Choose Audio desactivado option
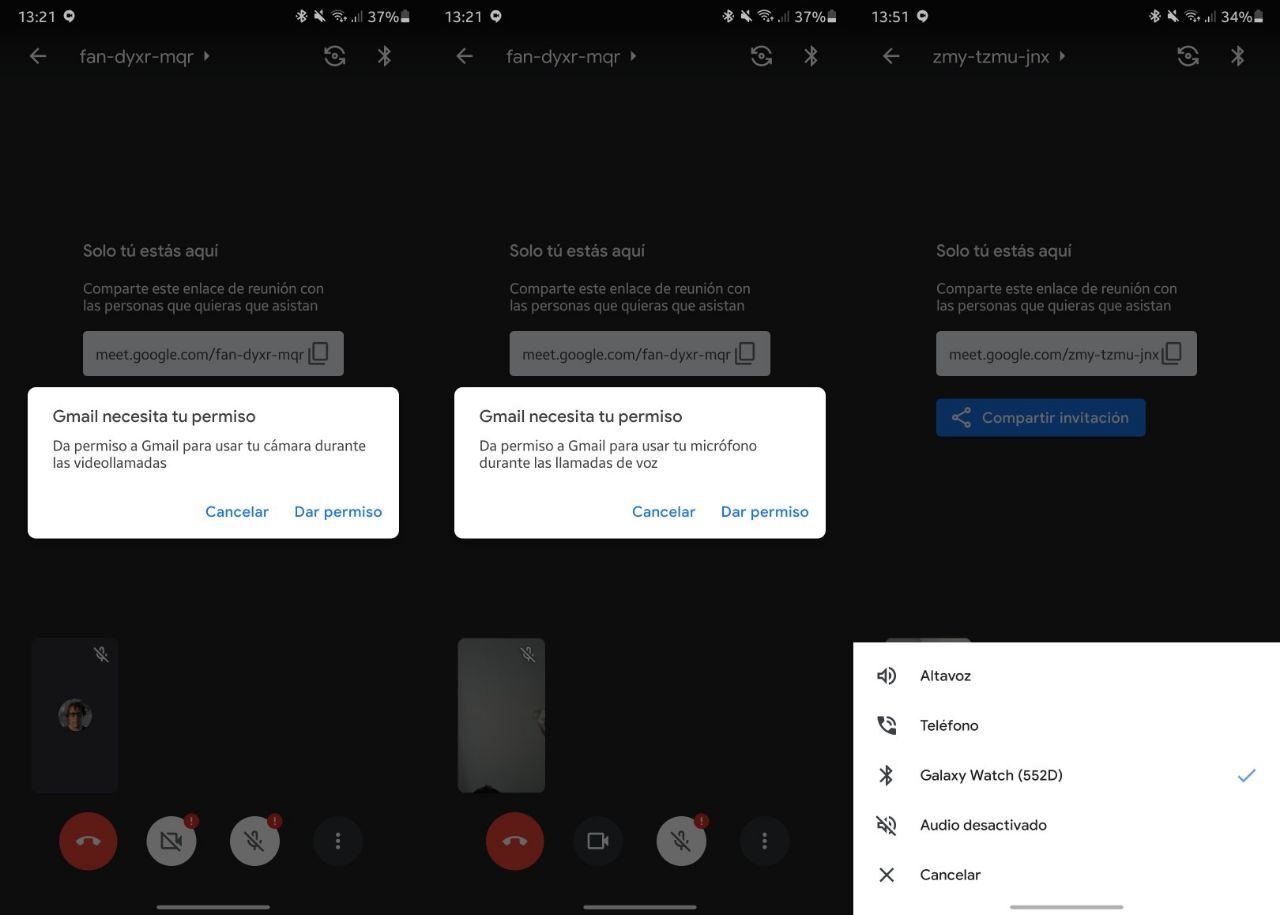Viewport: 1280px width, 915px height. tap(1066, 825)
